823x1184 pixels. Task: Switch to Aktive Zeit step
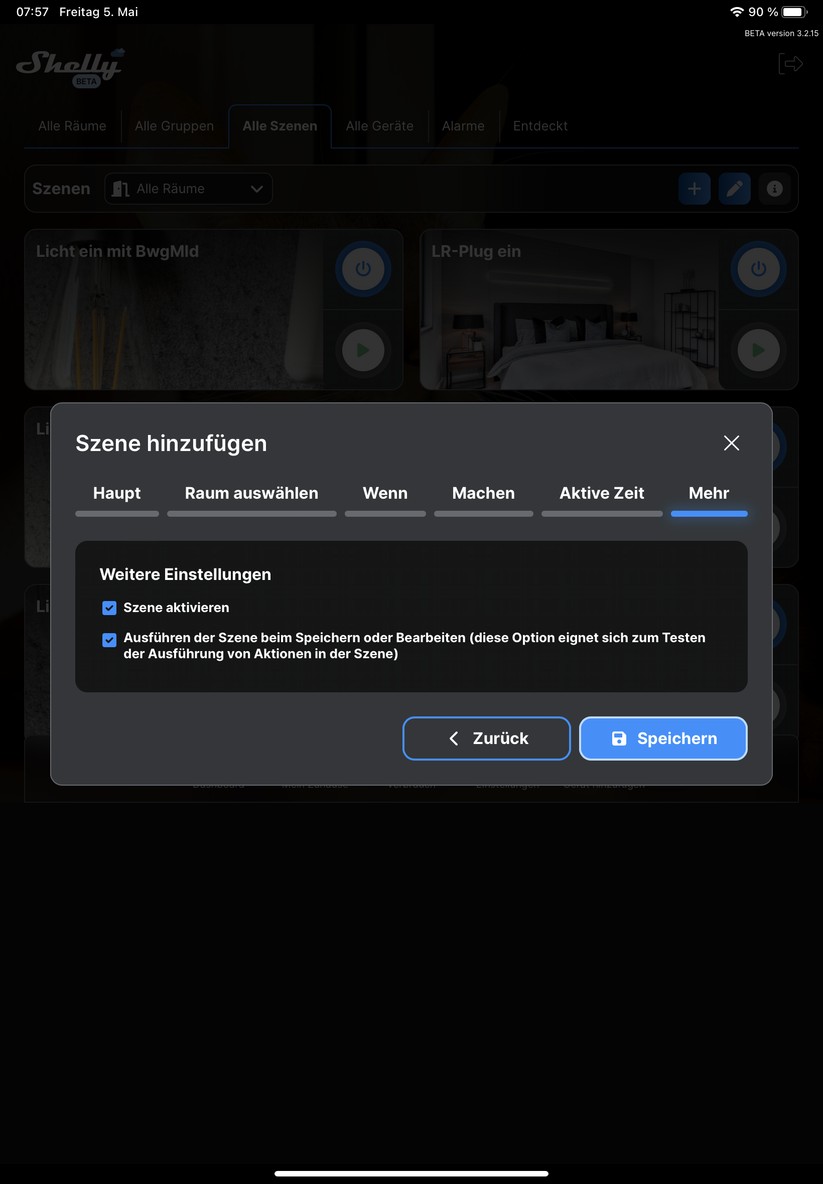pyautogui.click(x=601, y=494)
